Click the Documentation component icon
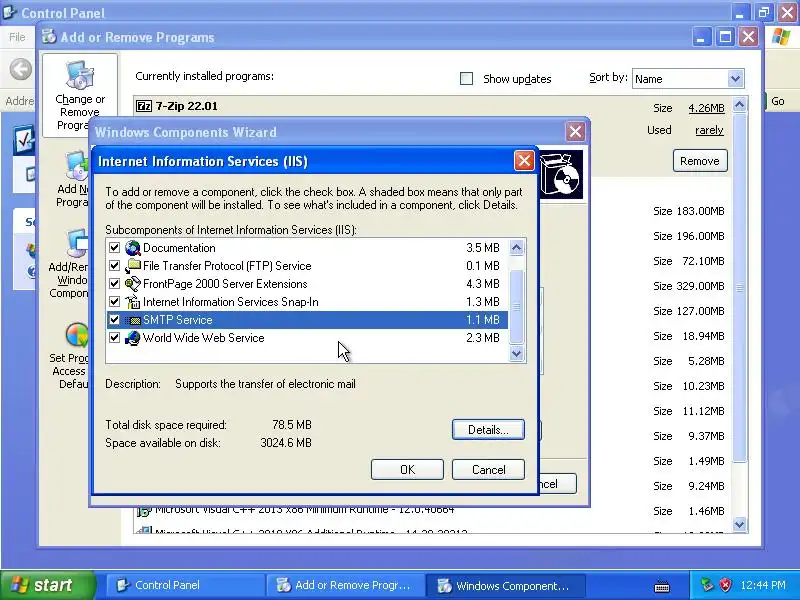The image size is (800, 600). (x=133, y=248)
